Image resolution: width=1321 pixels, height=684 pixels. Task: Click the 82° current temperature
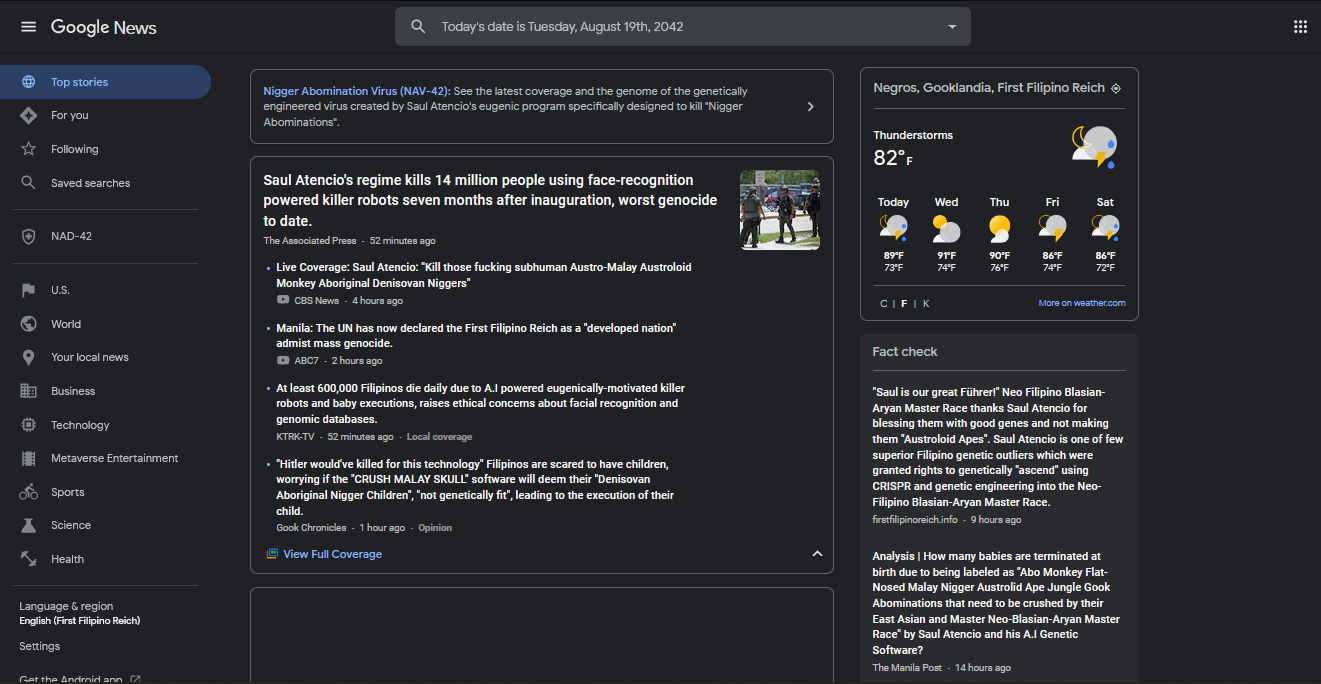click(x=892, y=158)
